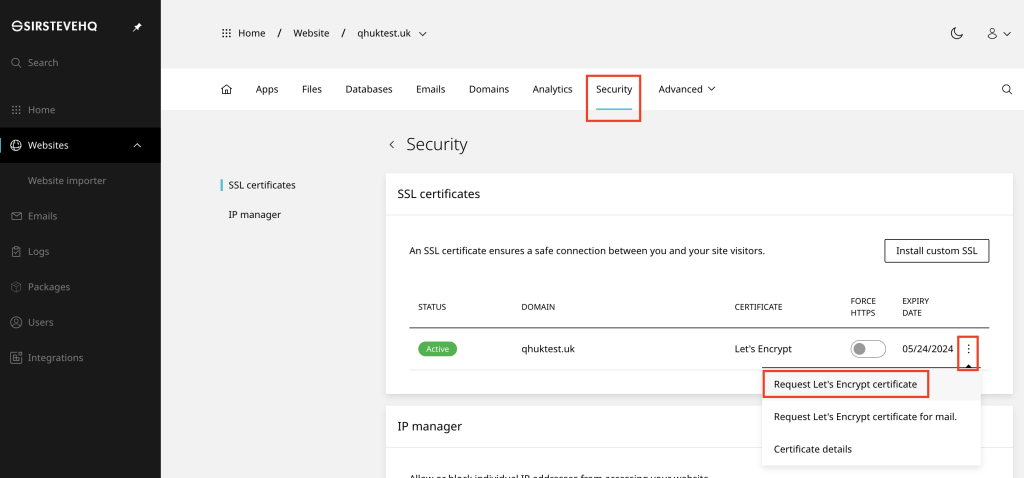
Task: Click the IP manager section heading
Action: 430,426
